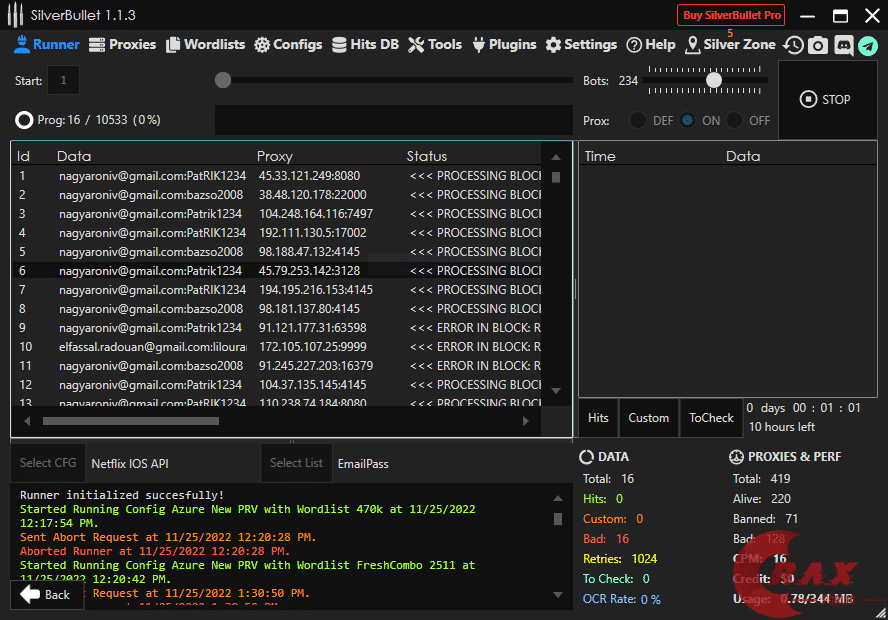This screenshot has height=620, width=888.
Task: Select the ON proxy mode radio
Action: (688, 120)
